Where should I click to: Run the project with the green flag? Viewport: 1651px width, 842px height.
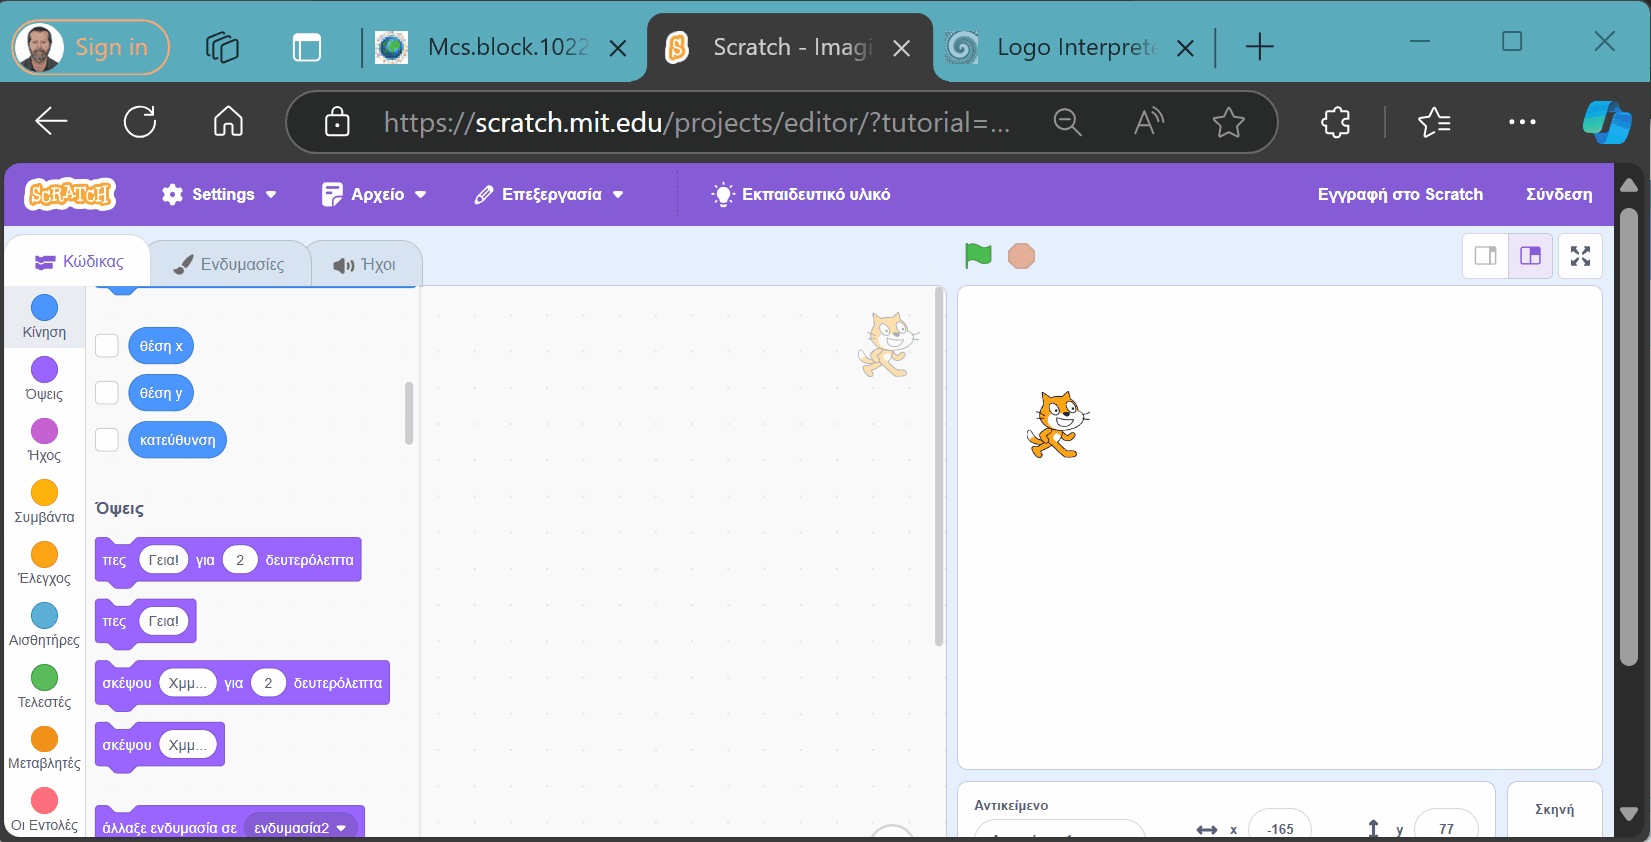(978, 256)
